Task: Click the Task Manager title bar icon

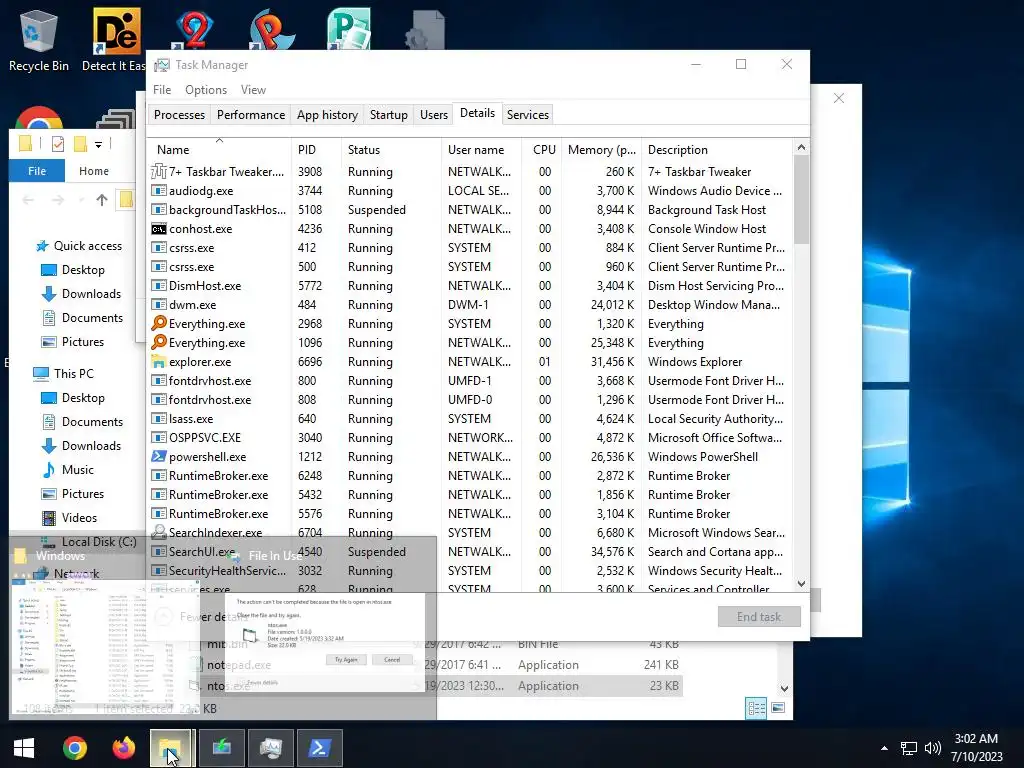Action: (x=161, y=65)
